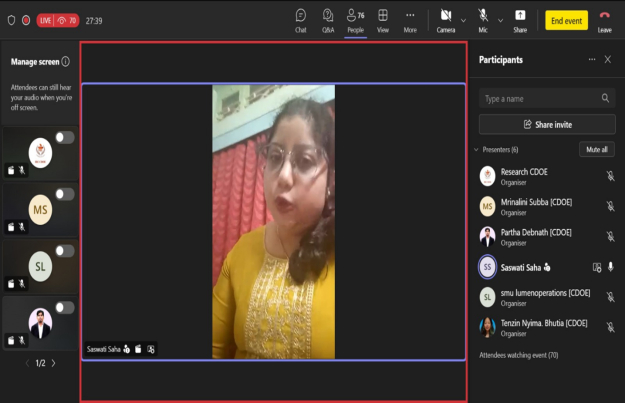This screenshot has height=403, width=625.
Task: Click the recording indicator icon
Action: coord(26,20)
